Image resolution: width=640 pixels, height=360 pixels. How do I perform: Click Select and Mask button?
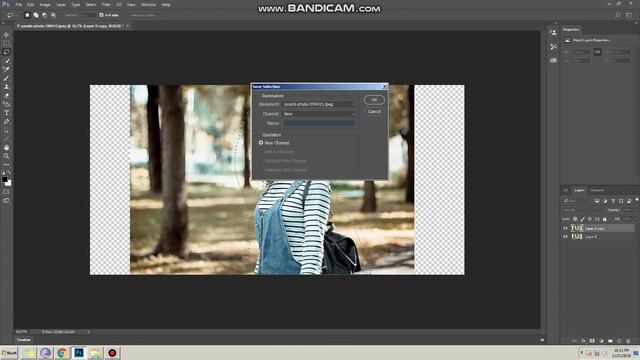click(143, 15)
